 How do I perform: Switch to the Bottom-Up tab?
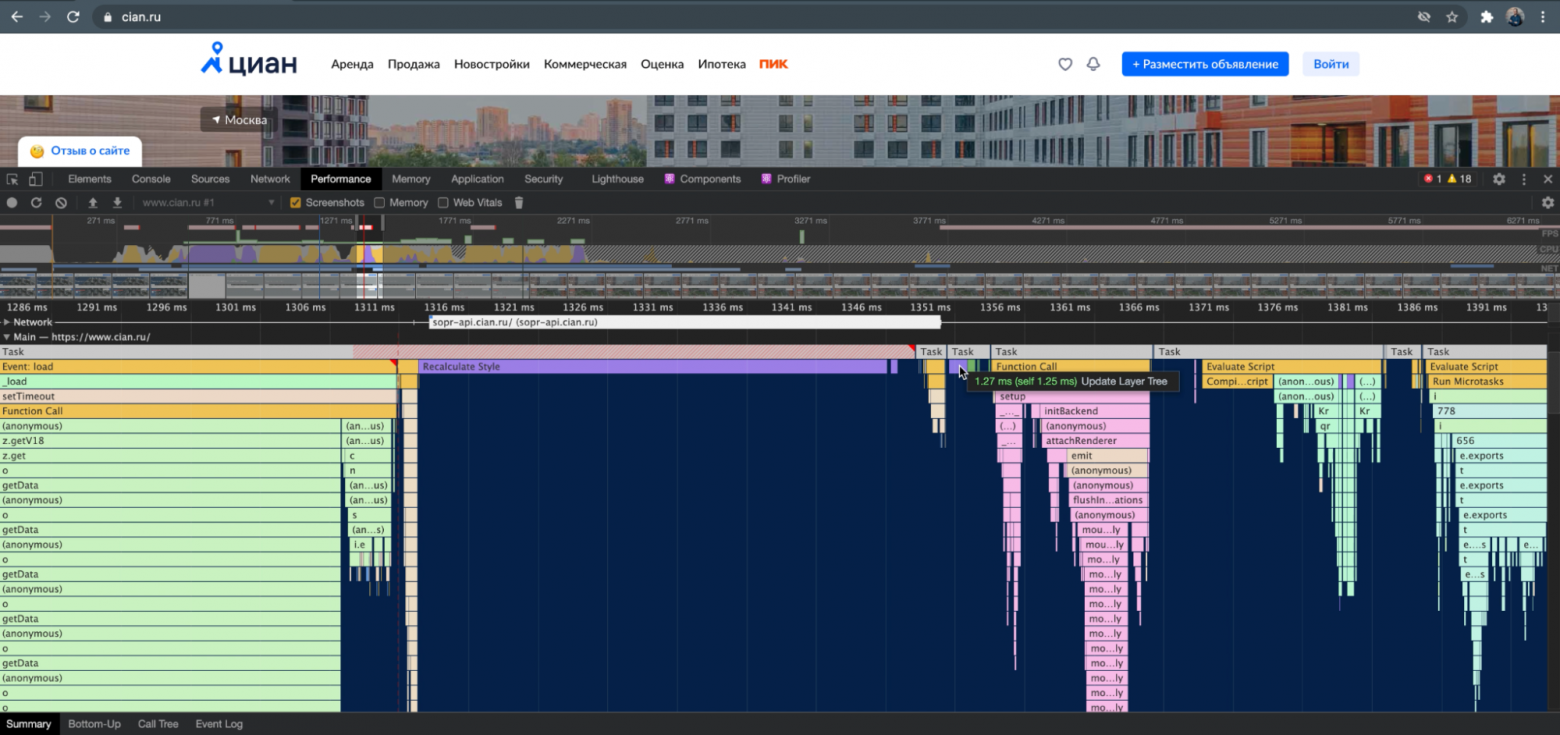pyautogui.click(x=94, y=723)
